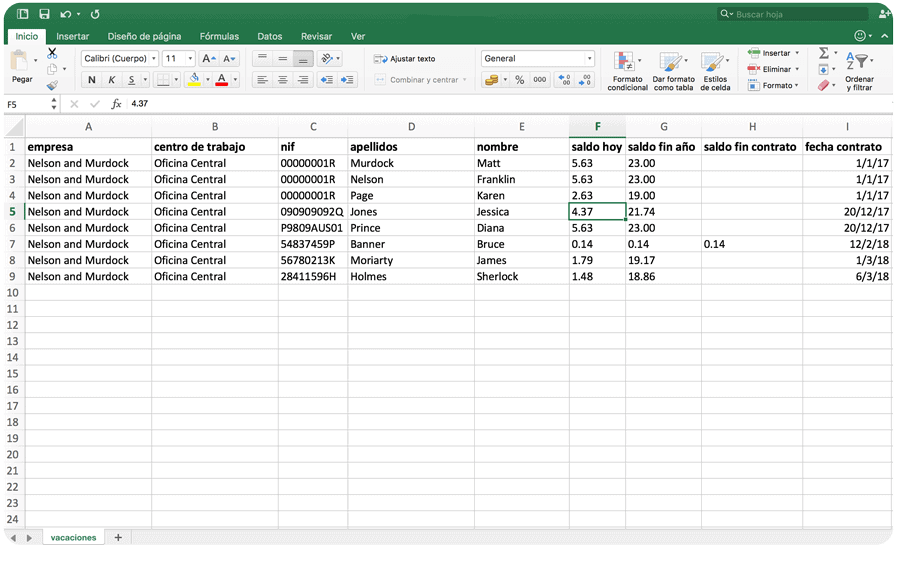Viewport: 900px width, 563px height.
Task: Switch to the Fórmulas tab
Action: (219, 36)
